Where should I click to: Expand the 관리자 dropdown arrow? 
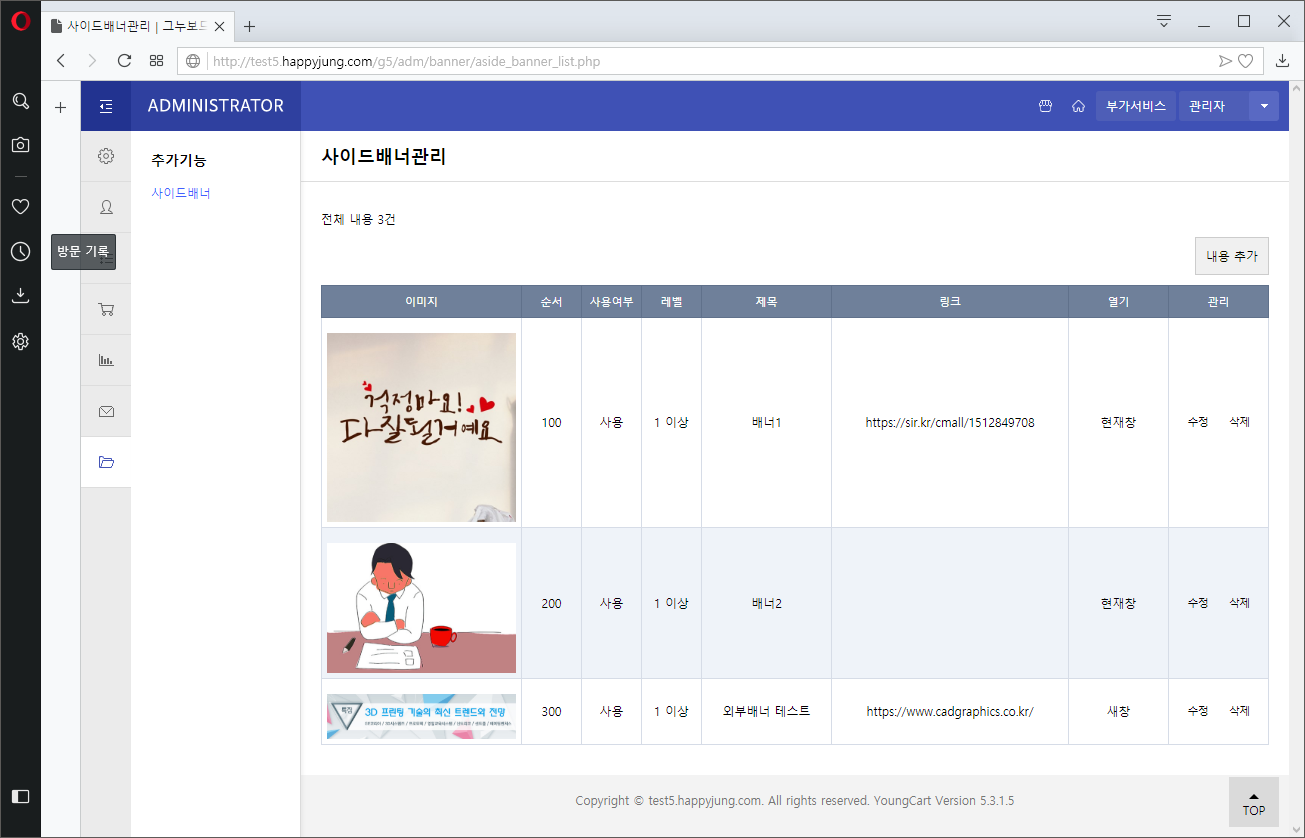(x=1264, y=105)
